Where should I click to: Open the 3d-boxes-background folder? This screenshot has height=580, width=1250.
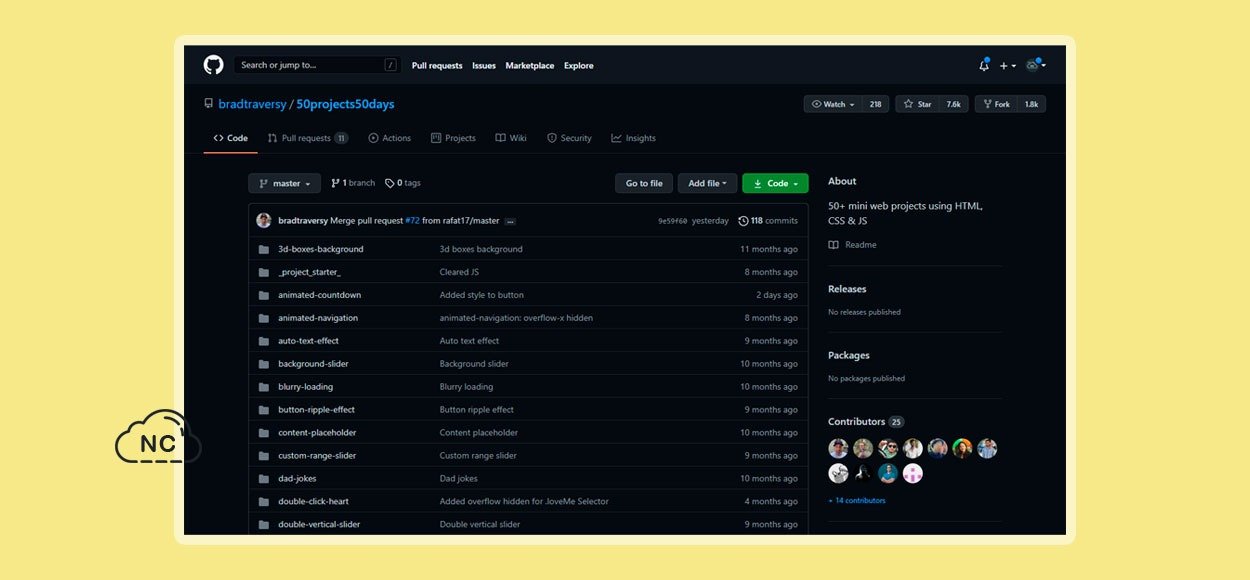(321, 249)
